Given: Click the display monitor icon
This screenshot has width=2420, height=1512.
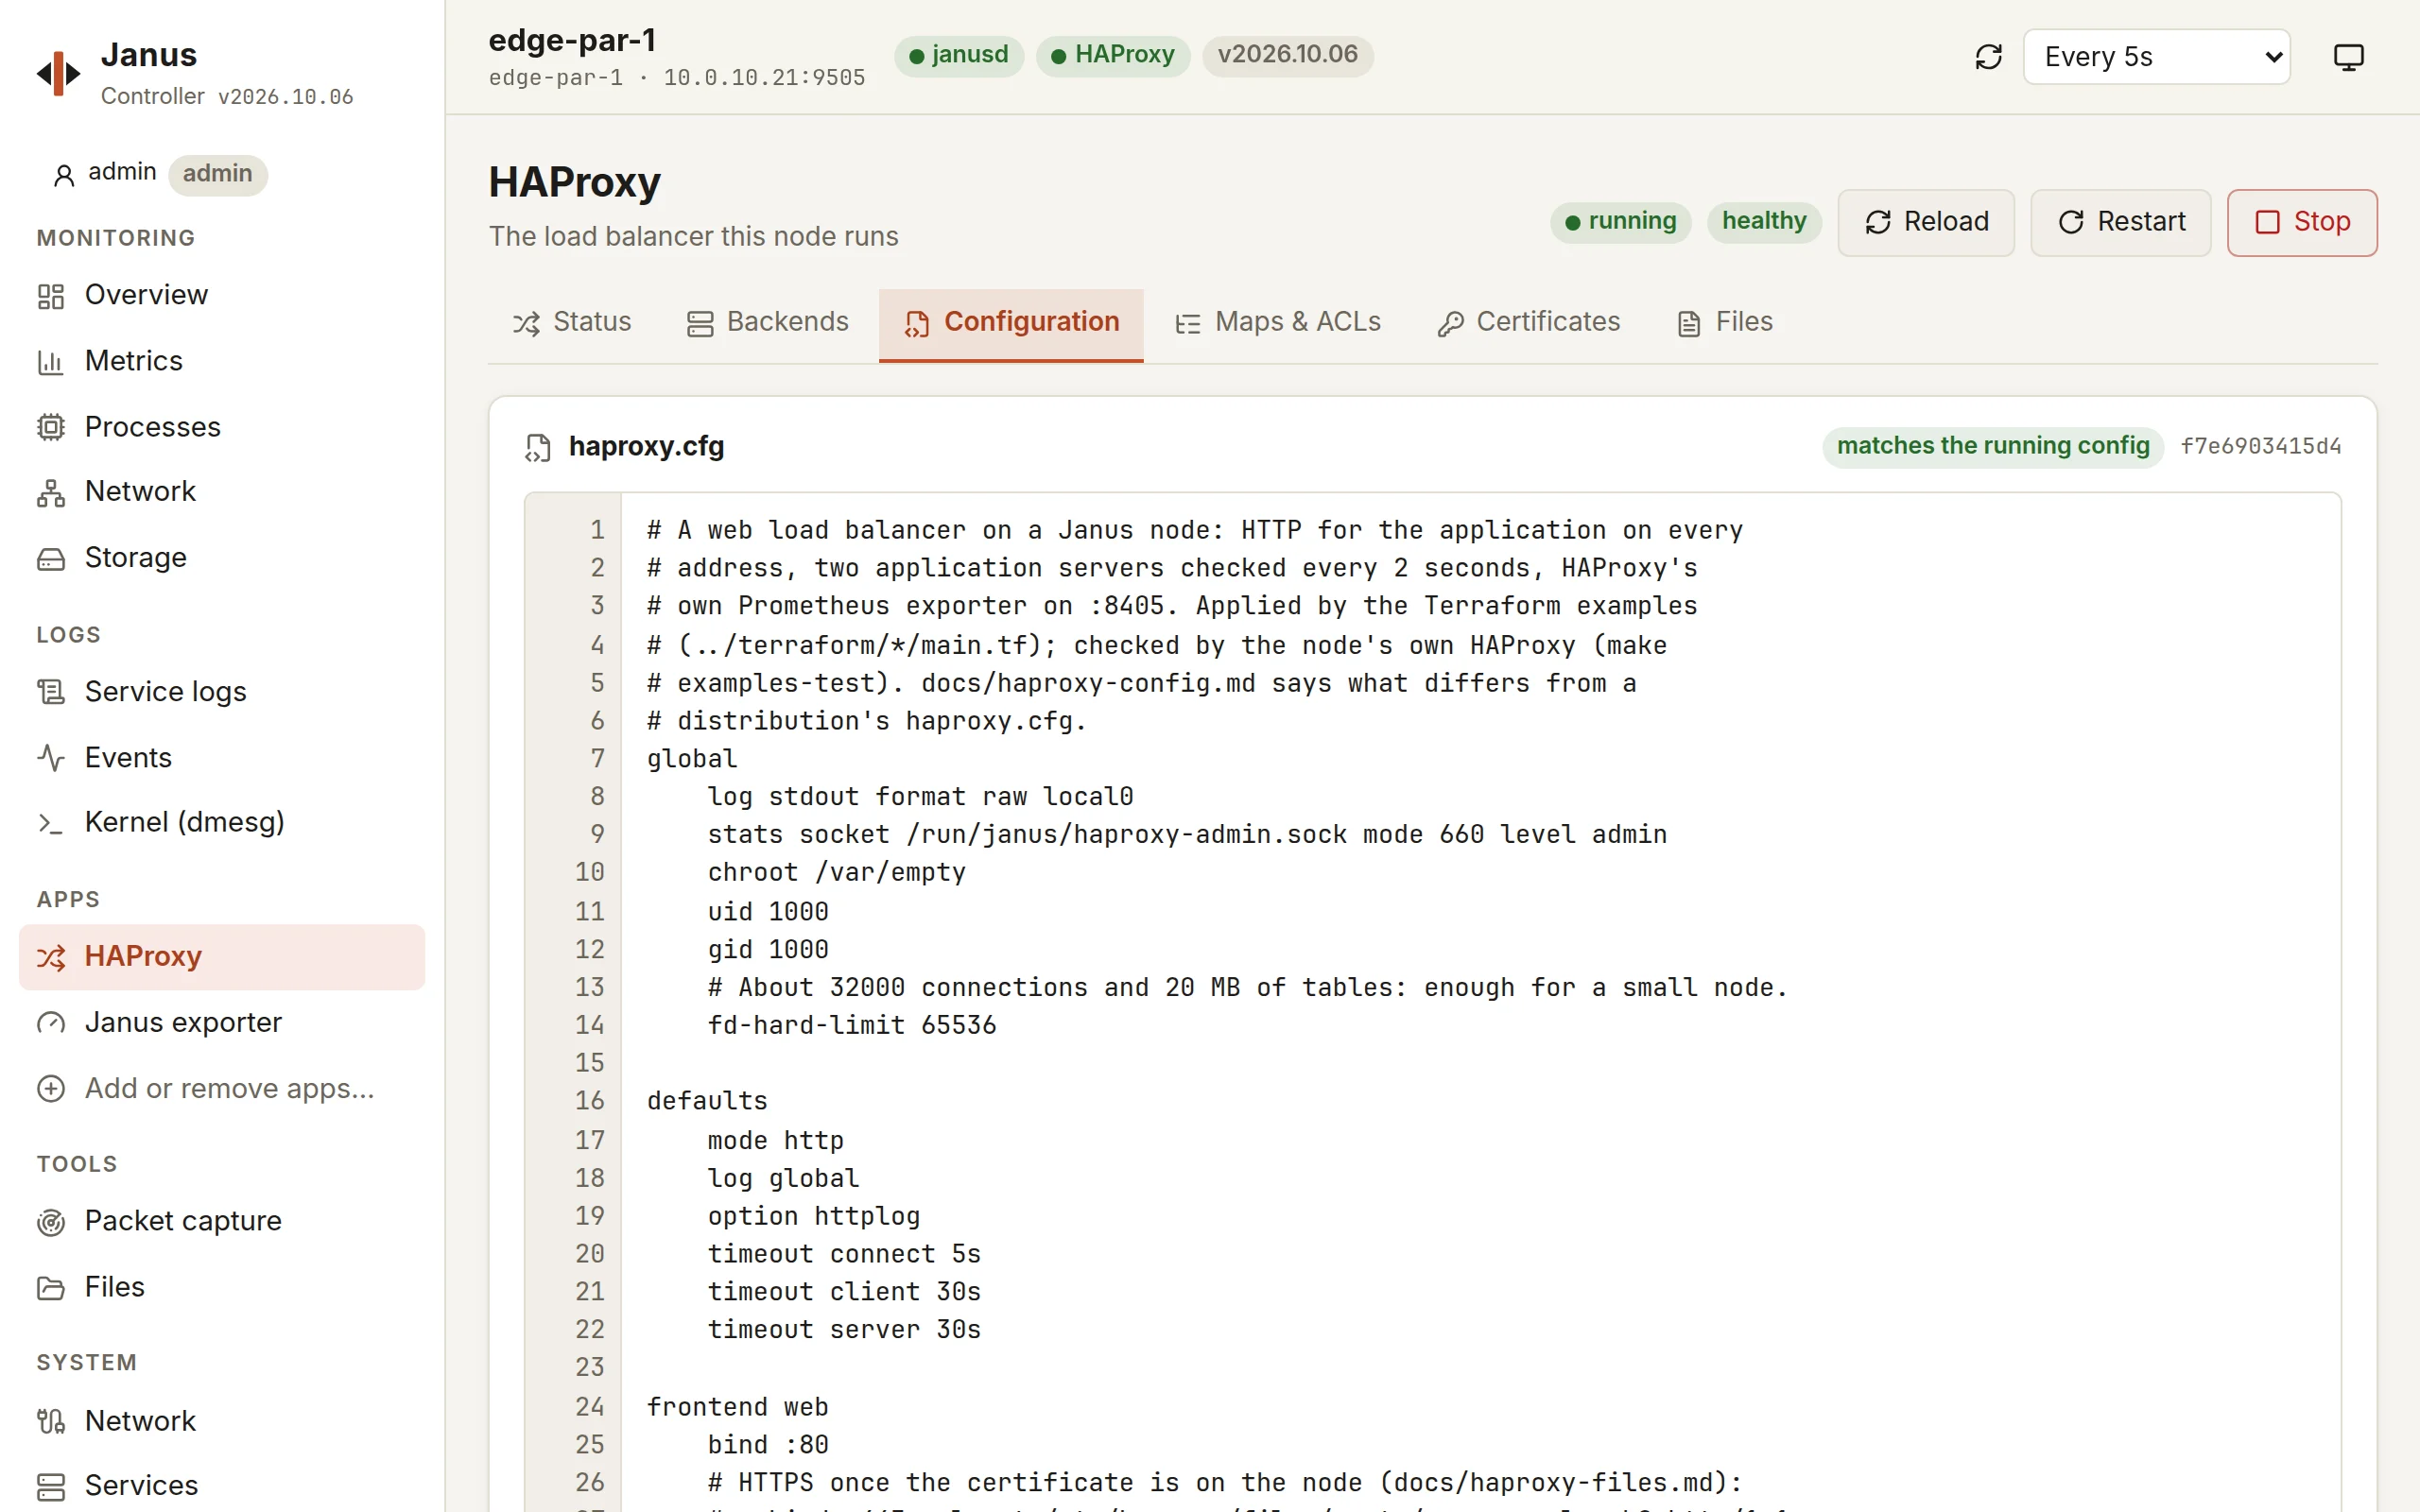Looking at the screenshot, I should 2348,57.
